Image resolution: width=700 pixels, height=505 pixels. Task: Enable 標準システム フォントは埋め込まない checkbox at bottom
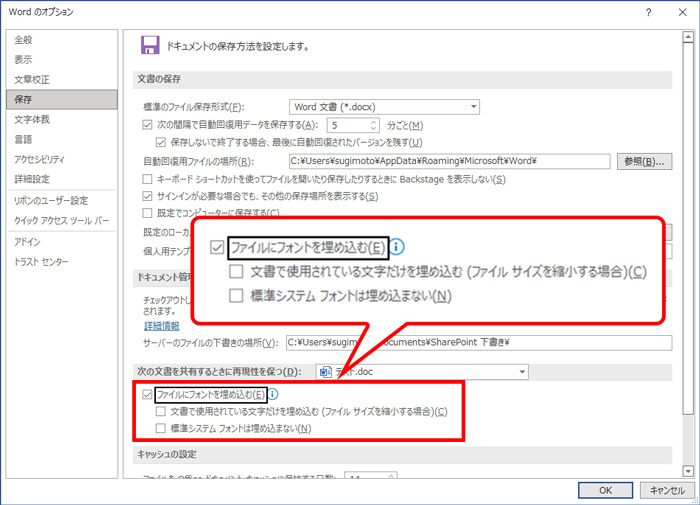pyautogui.click(x=161, y=428)
